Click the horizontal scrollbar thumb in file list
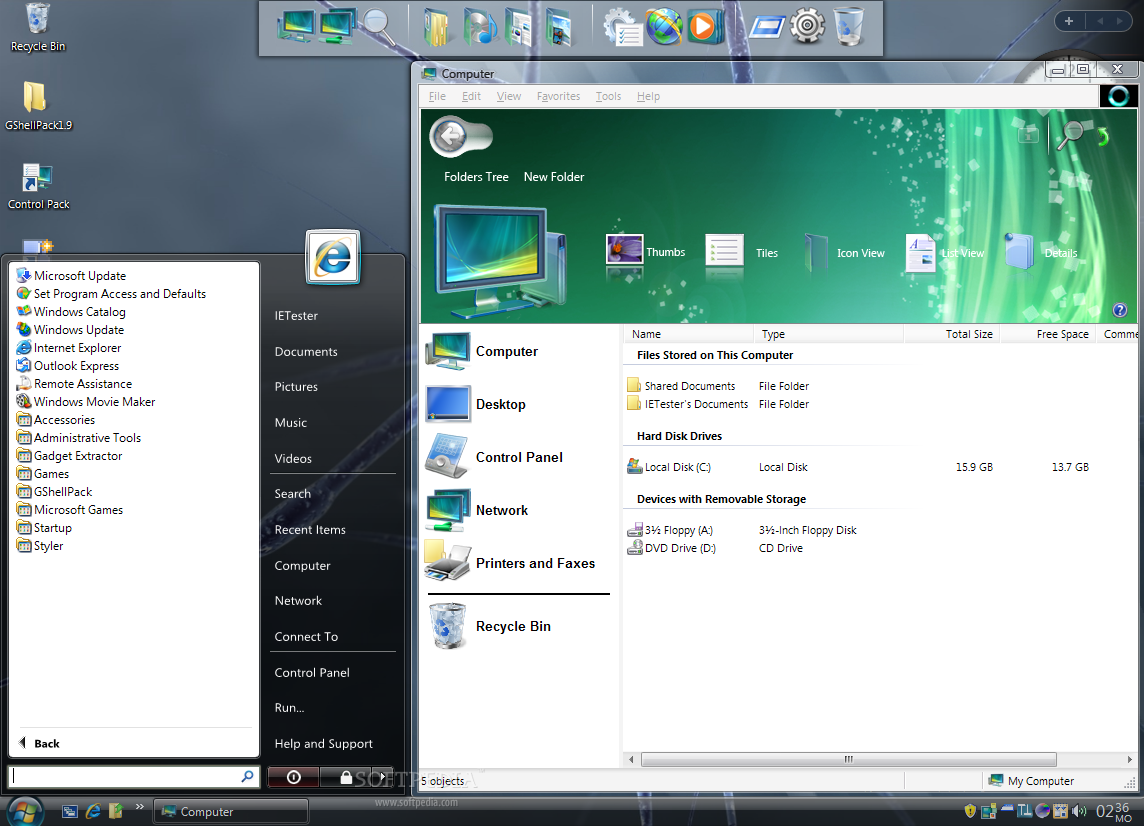The width and height of the screenshot is (1144, 826). [849, 760]
